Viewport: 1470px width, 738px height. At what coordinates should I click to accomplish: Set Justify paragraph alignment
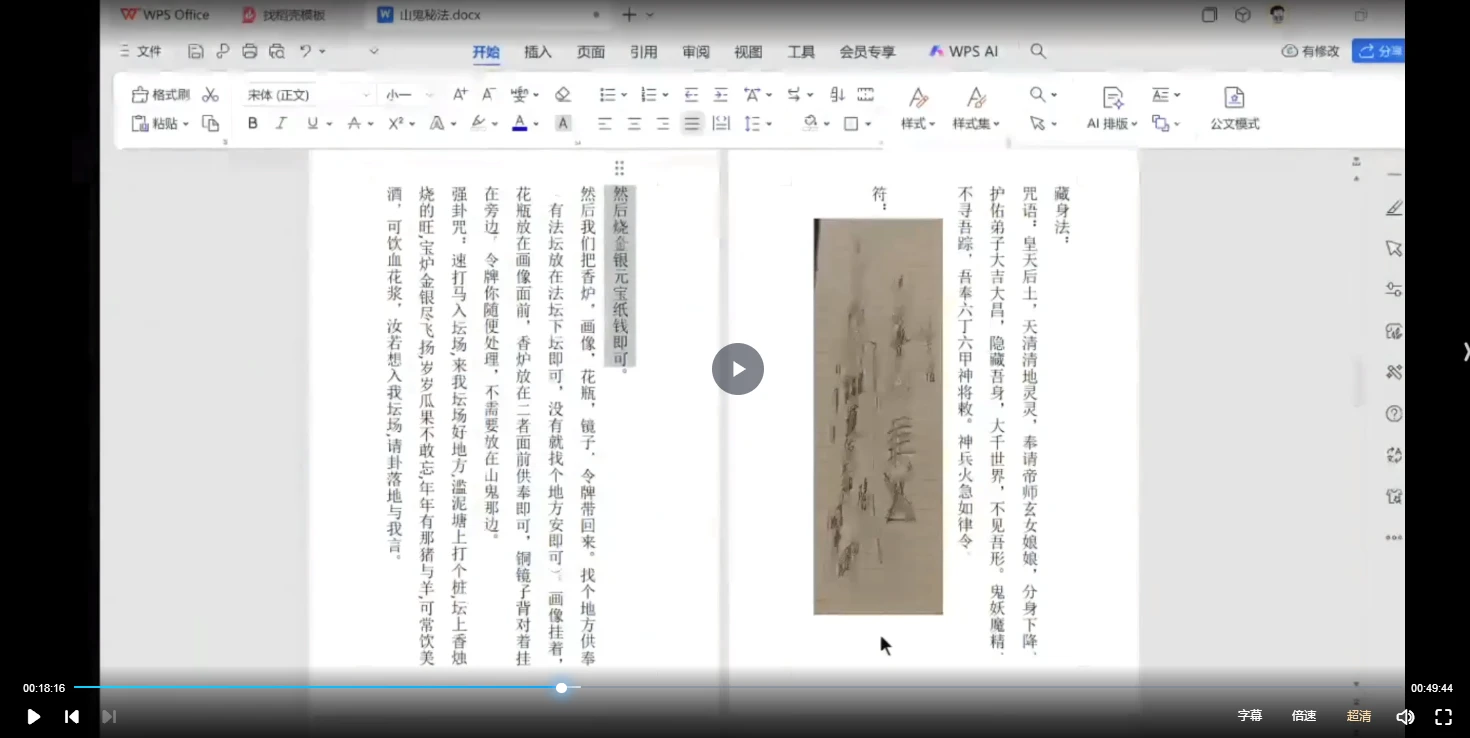click(x=691, y=123)
